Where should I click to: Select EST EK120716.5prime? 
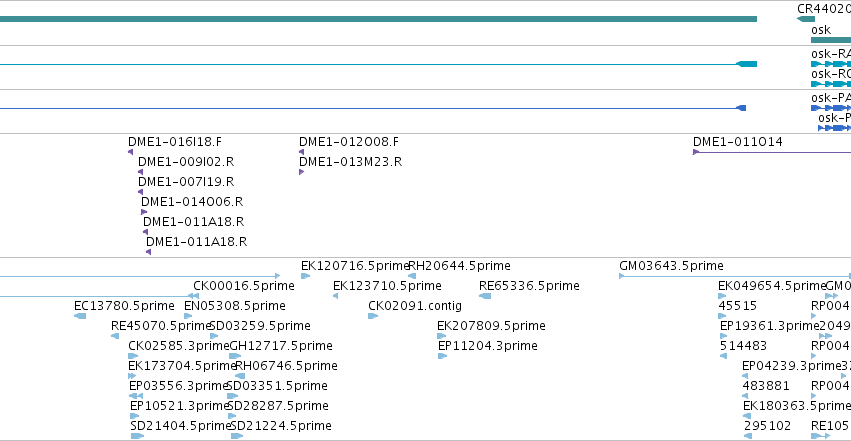(354, 266)
